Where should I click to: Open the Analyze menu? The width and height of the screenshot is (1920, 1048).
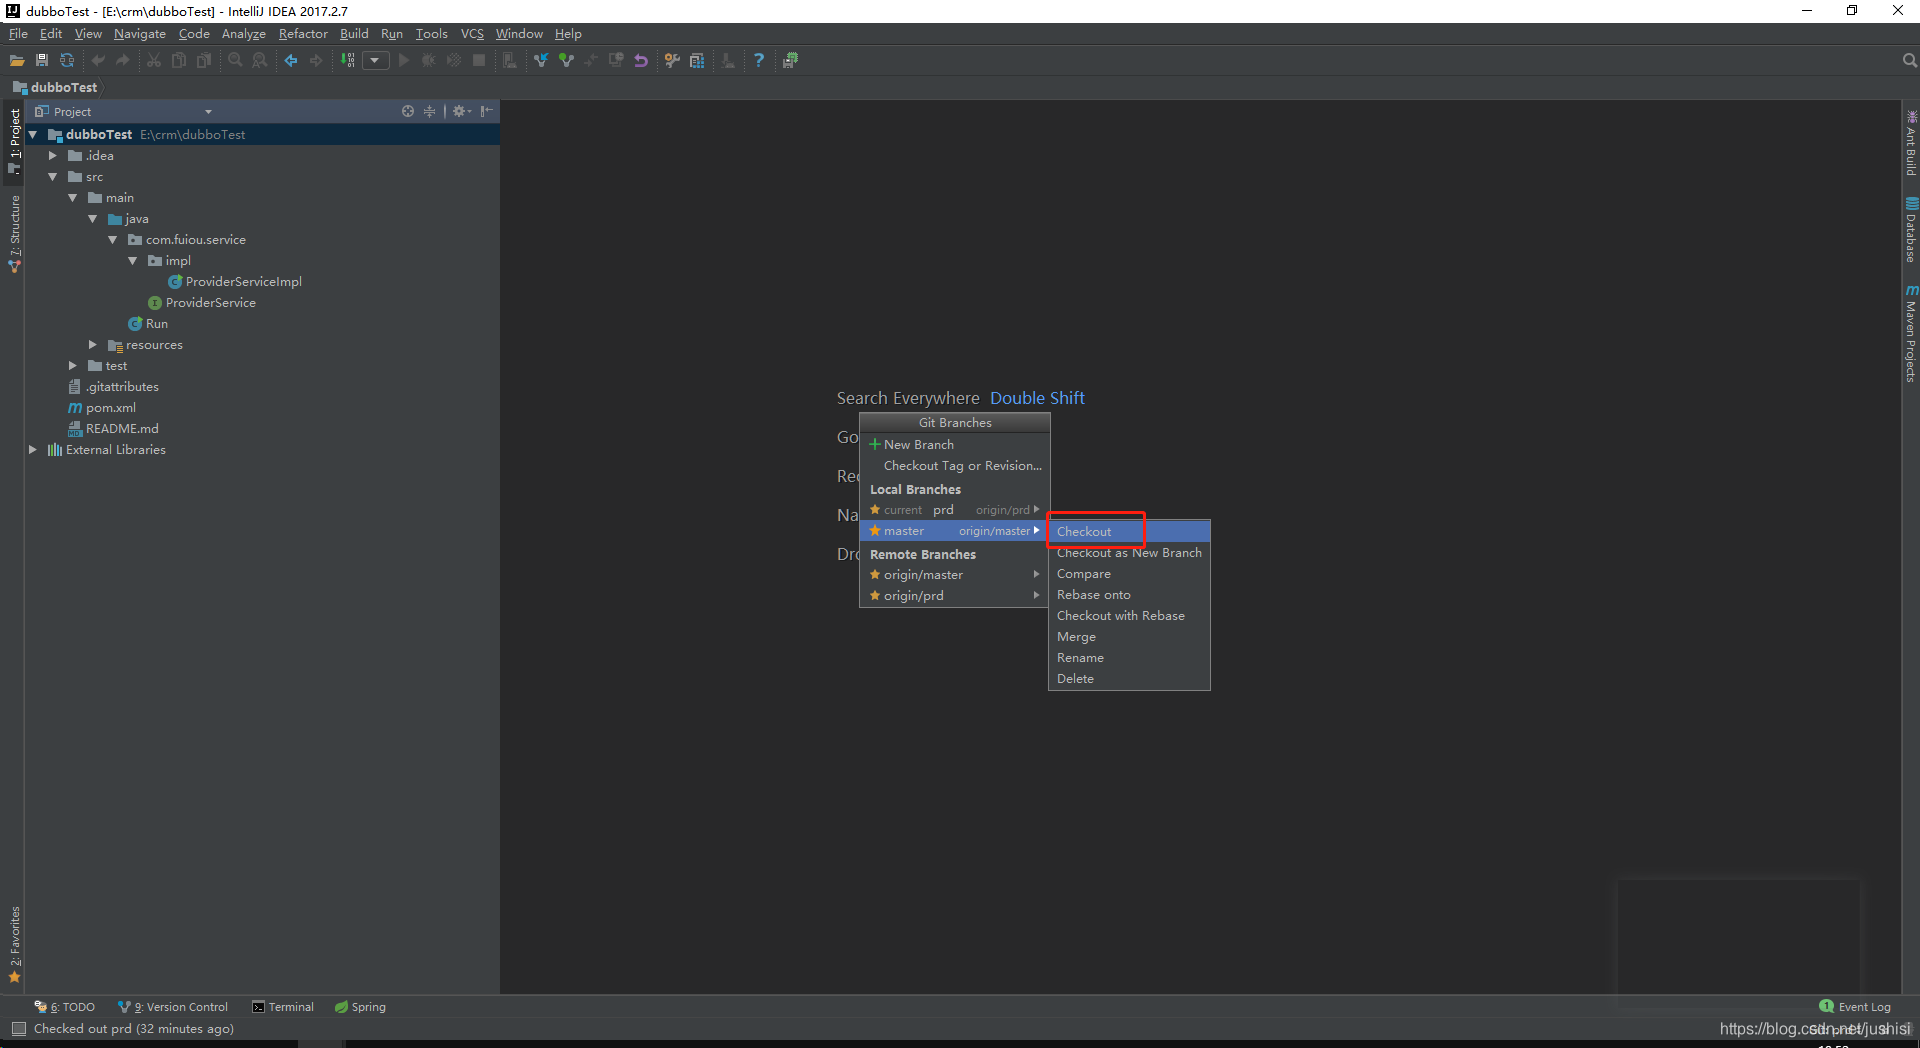pos(243,34)
